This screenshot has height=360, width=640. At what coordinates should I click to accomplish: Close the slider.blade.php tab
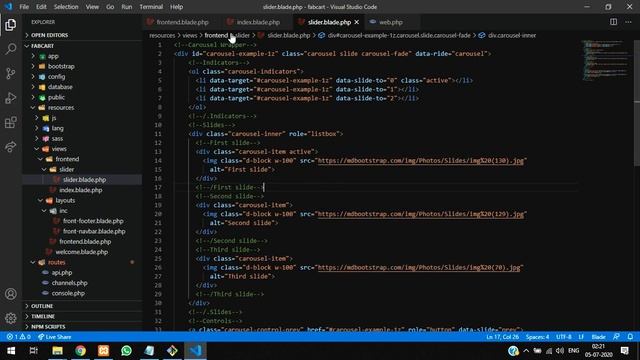coord(357,22)
